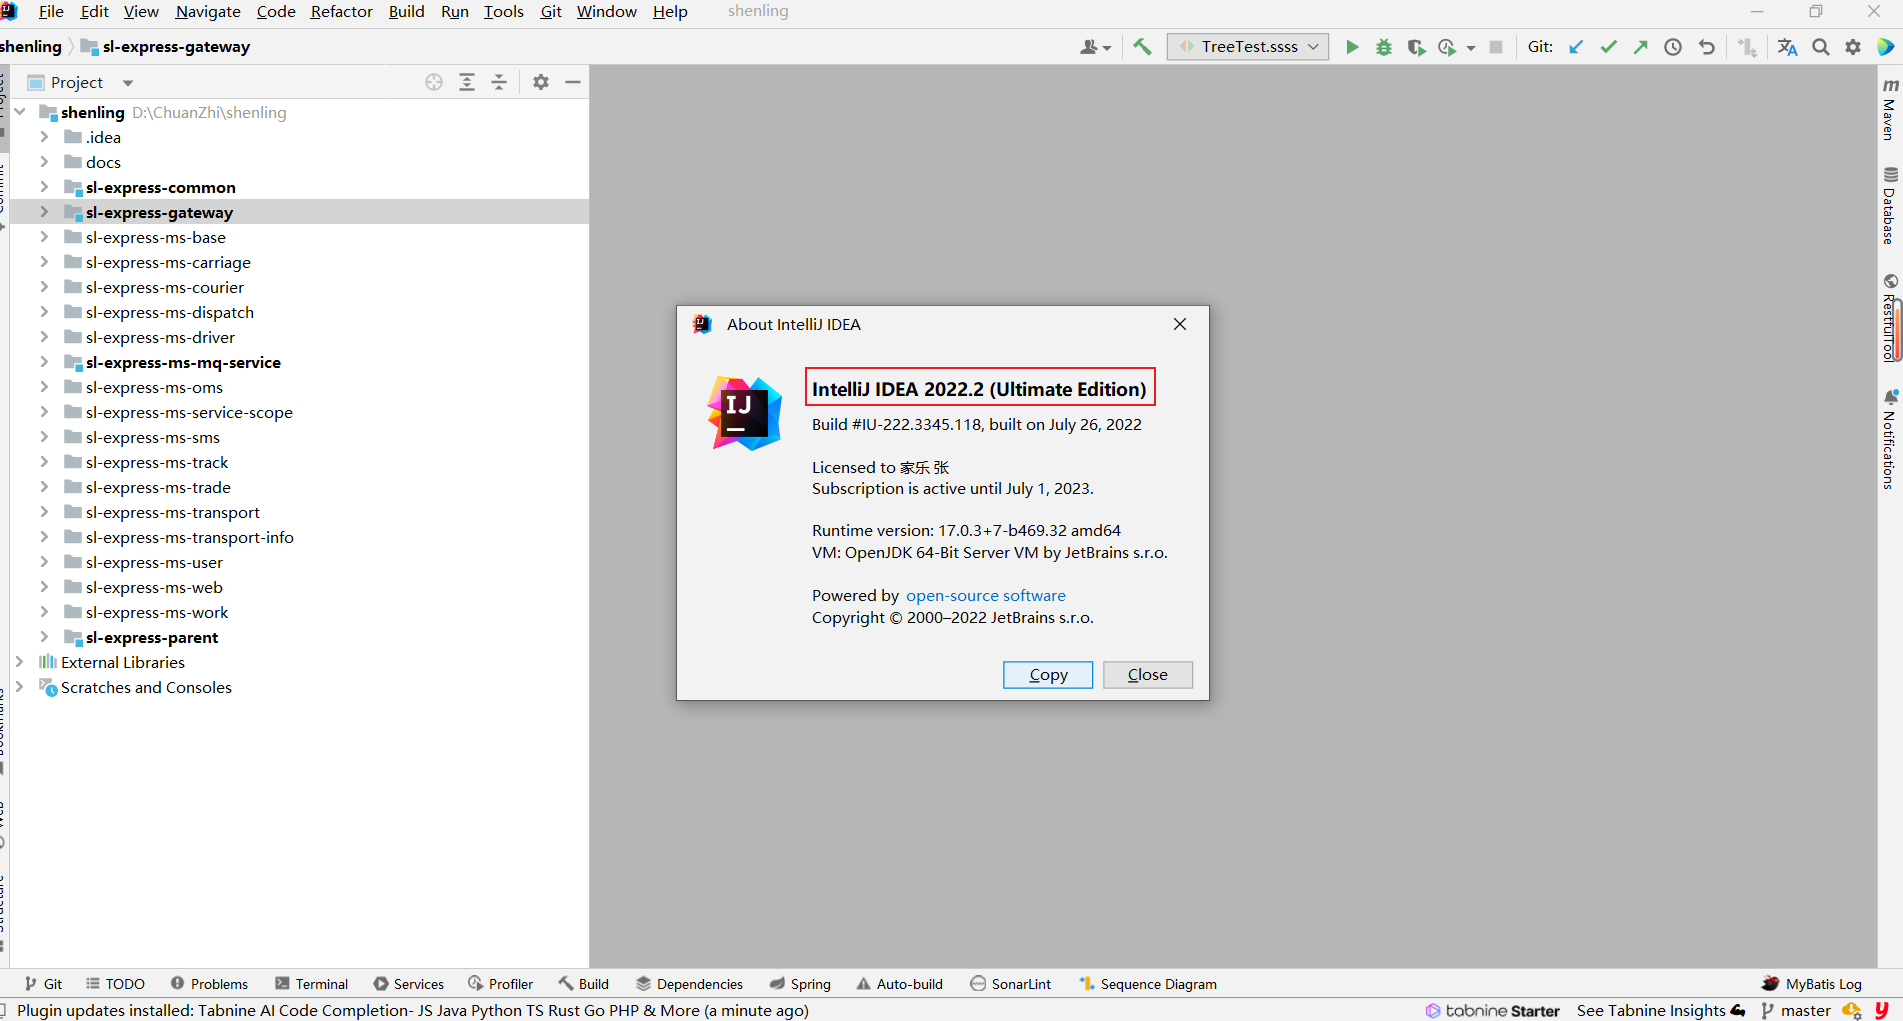Commit changes with the green checkmark
Image resolution: width=1903 pixels, height=1021 pixels.
point(1608,47)
